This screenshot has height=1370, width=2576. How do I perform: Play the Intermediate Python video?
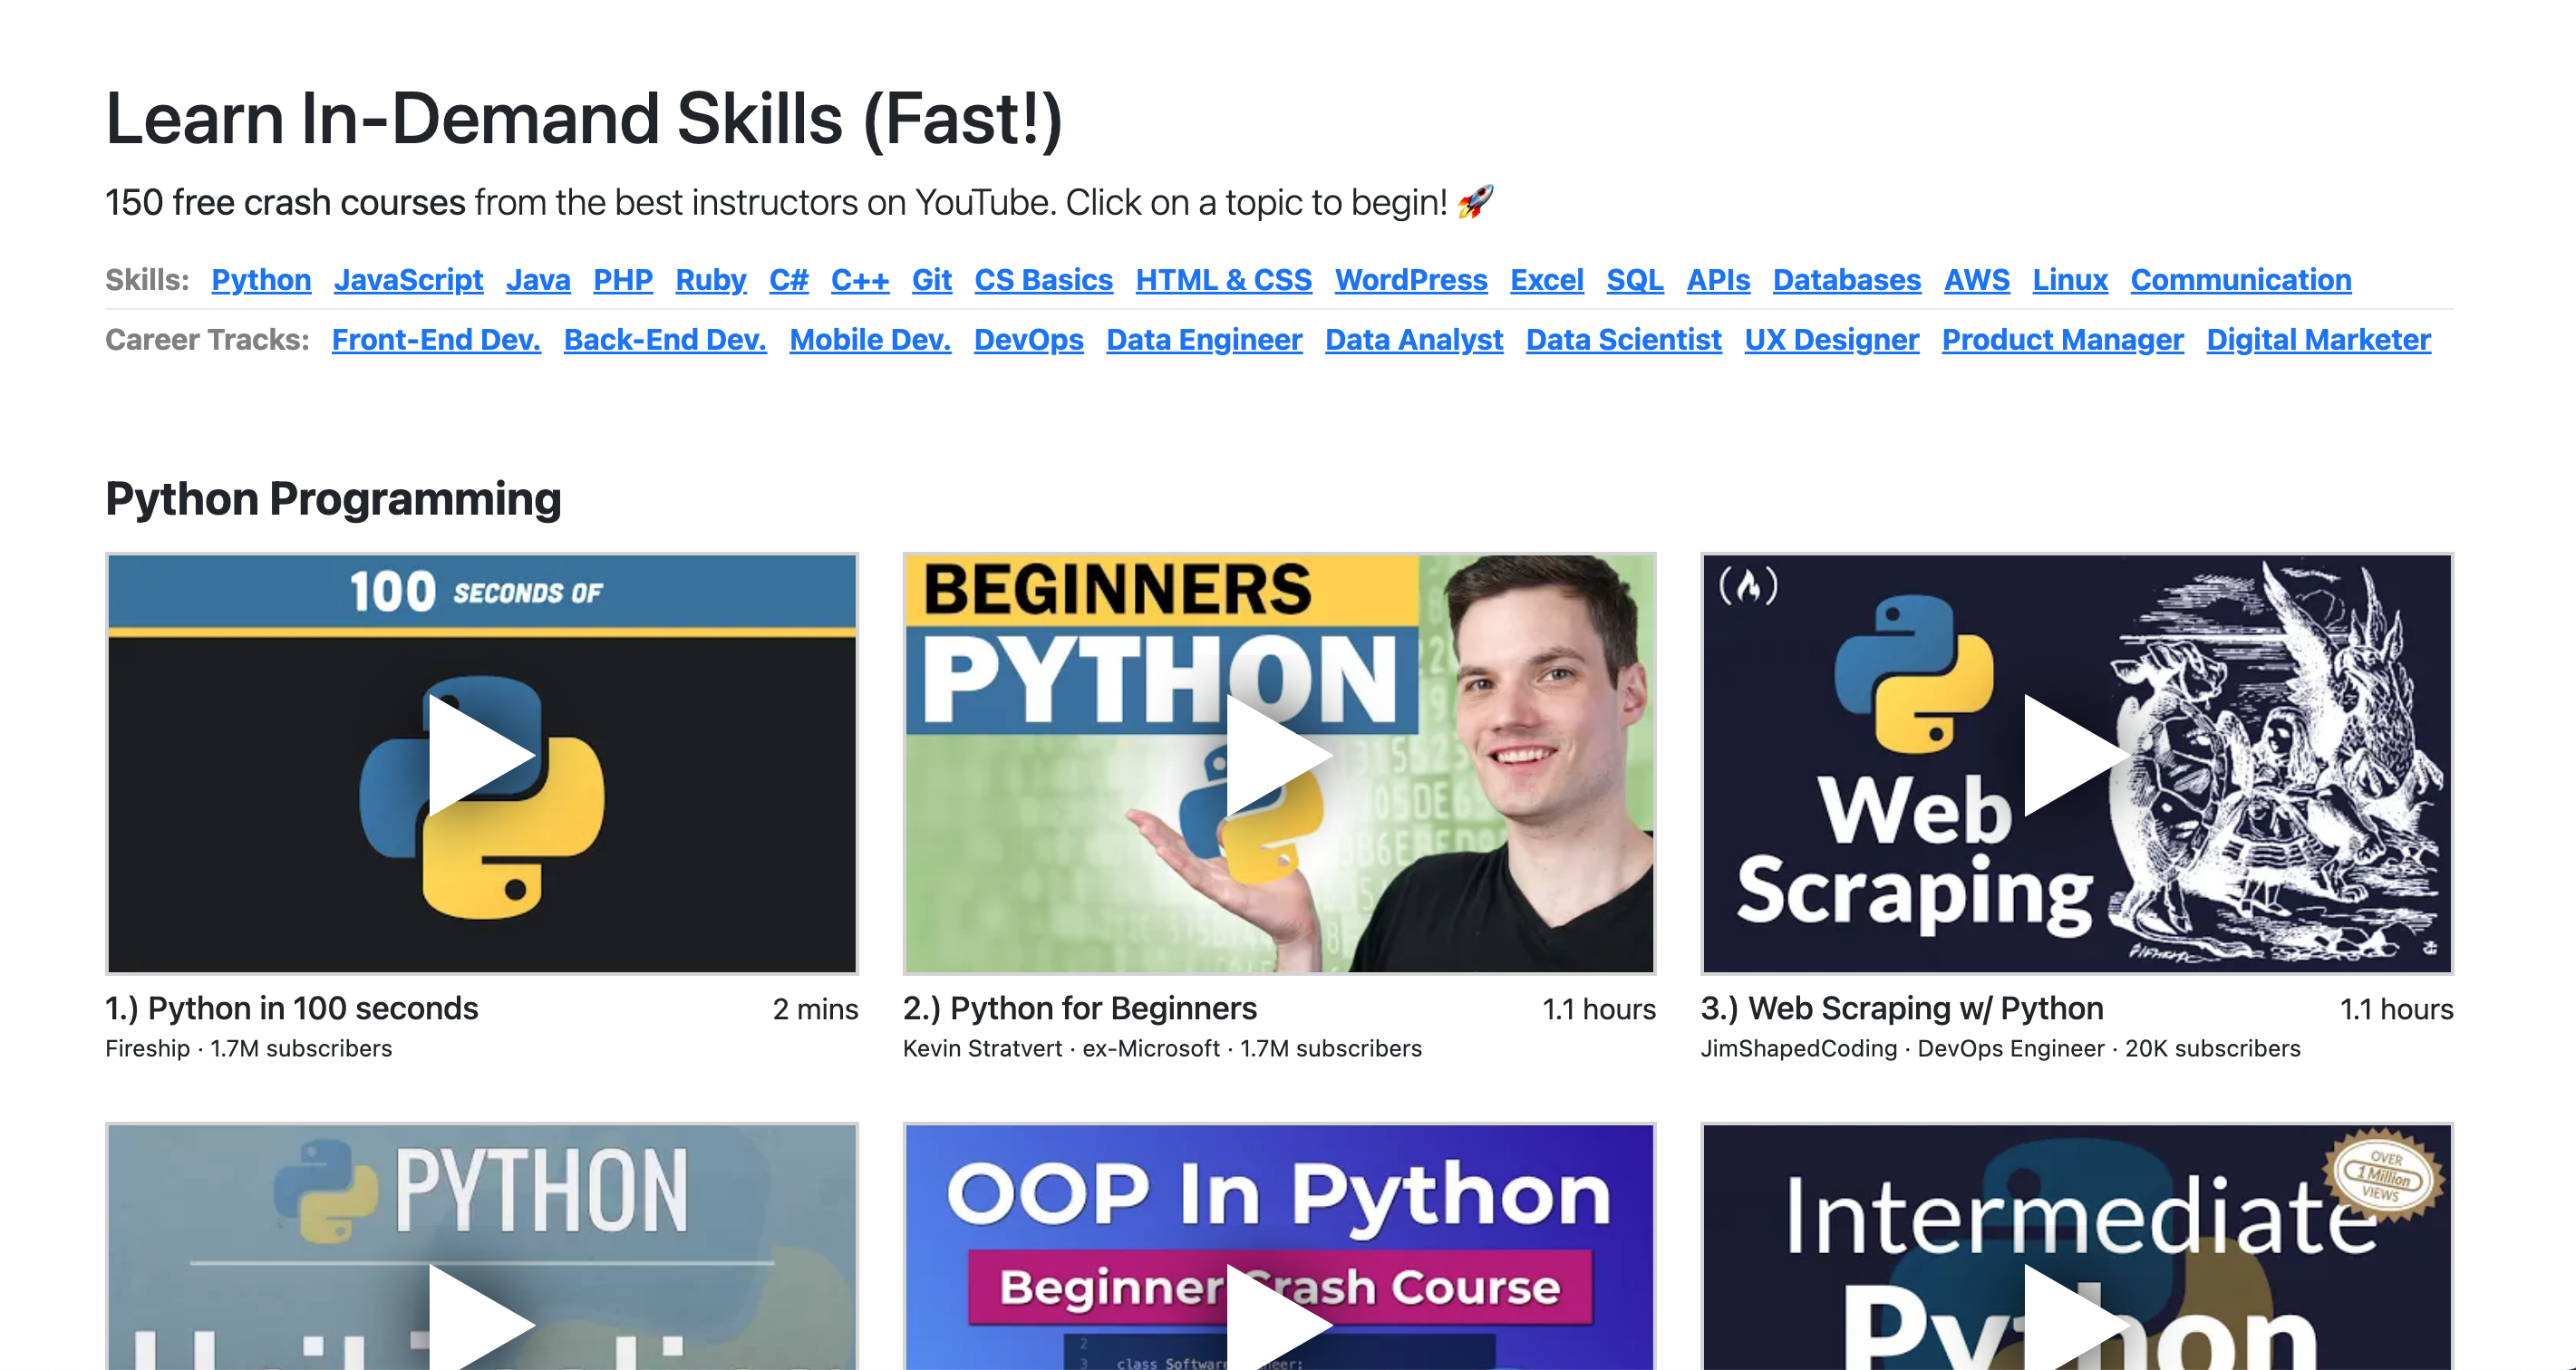pyautogui.click(x=2077, y=1246)
